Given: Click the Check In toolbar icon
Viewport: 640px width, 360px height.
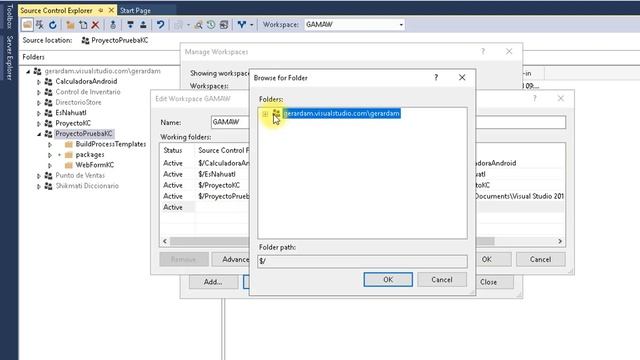Looking at the screenshot, I should 143,25.
